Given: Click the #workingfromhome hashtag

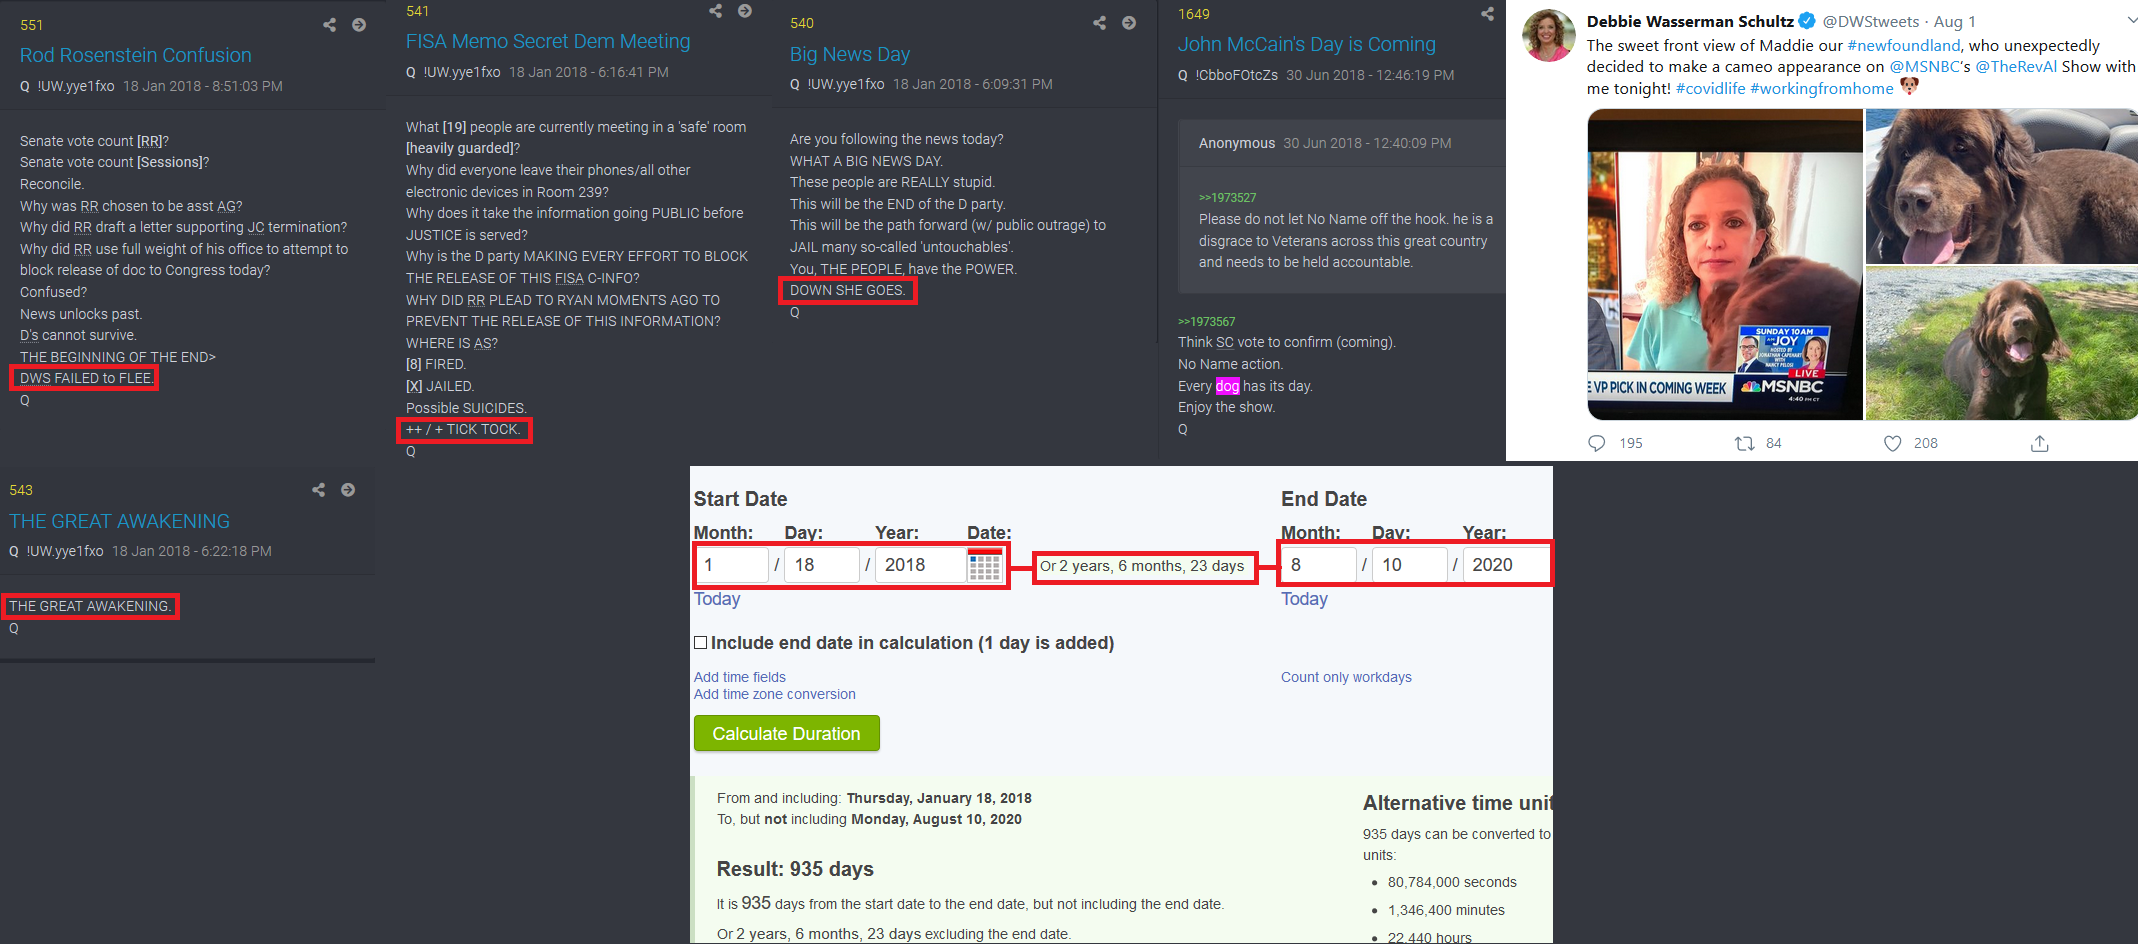Looking at the screenshot, I should pos(1822,89).
